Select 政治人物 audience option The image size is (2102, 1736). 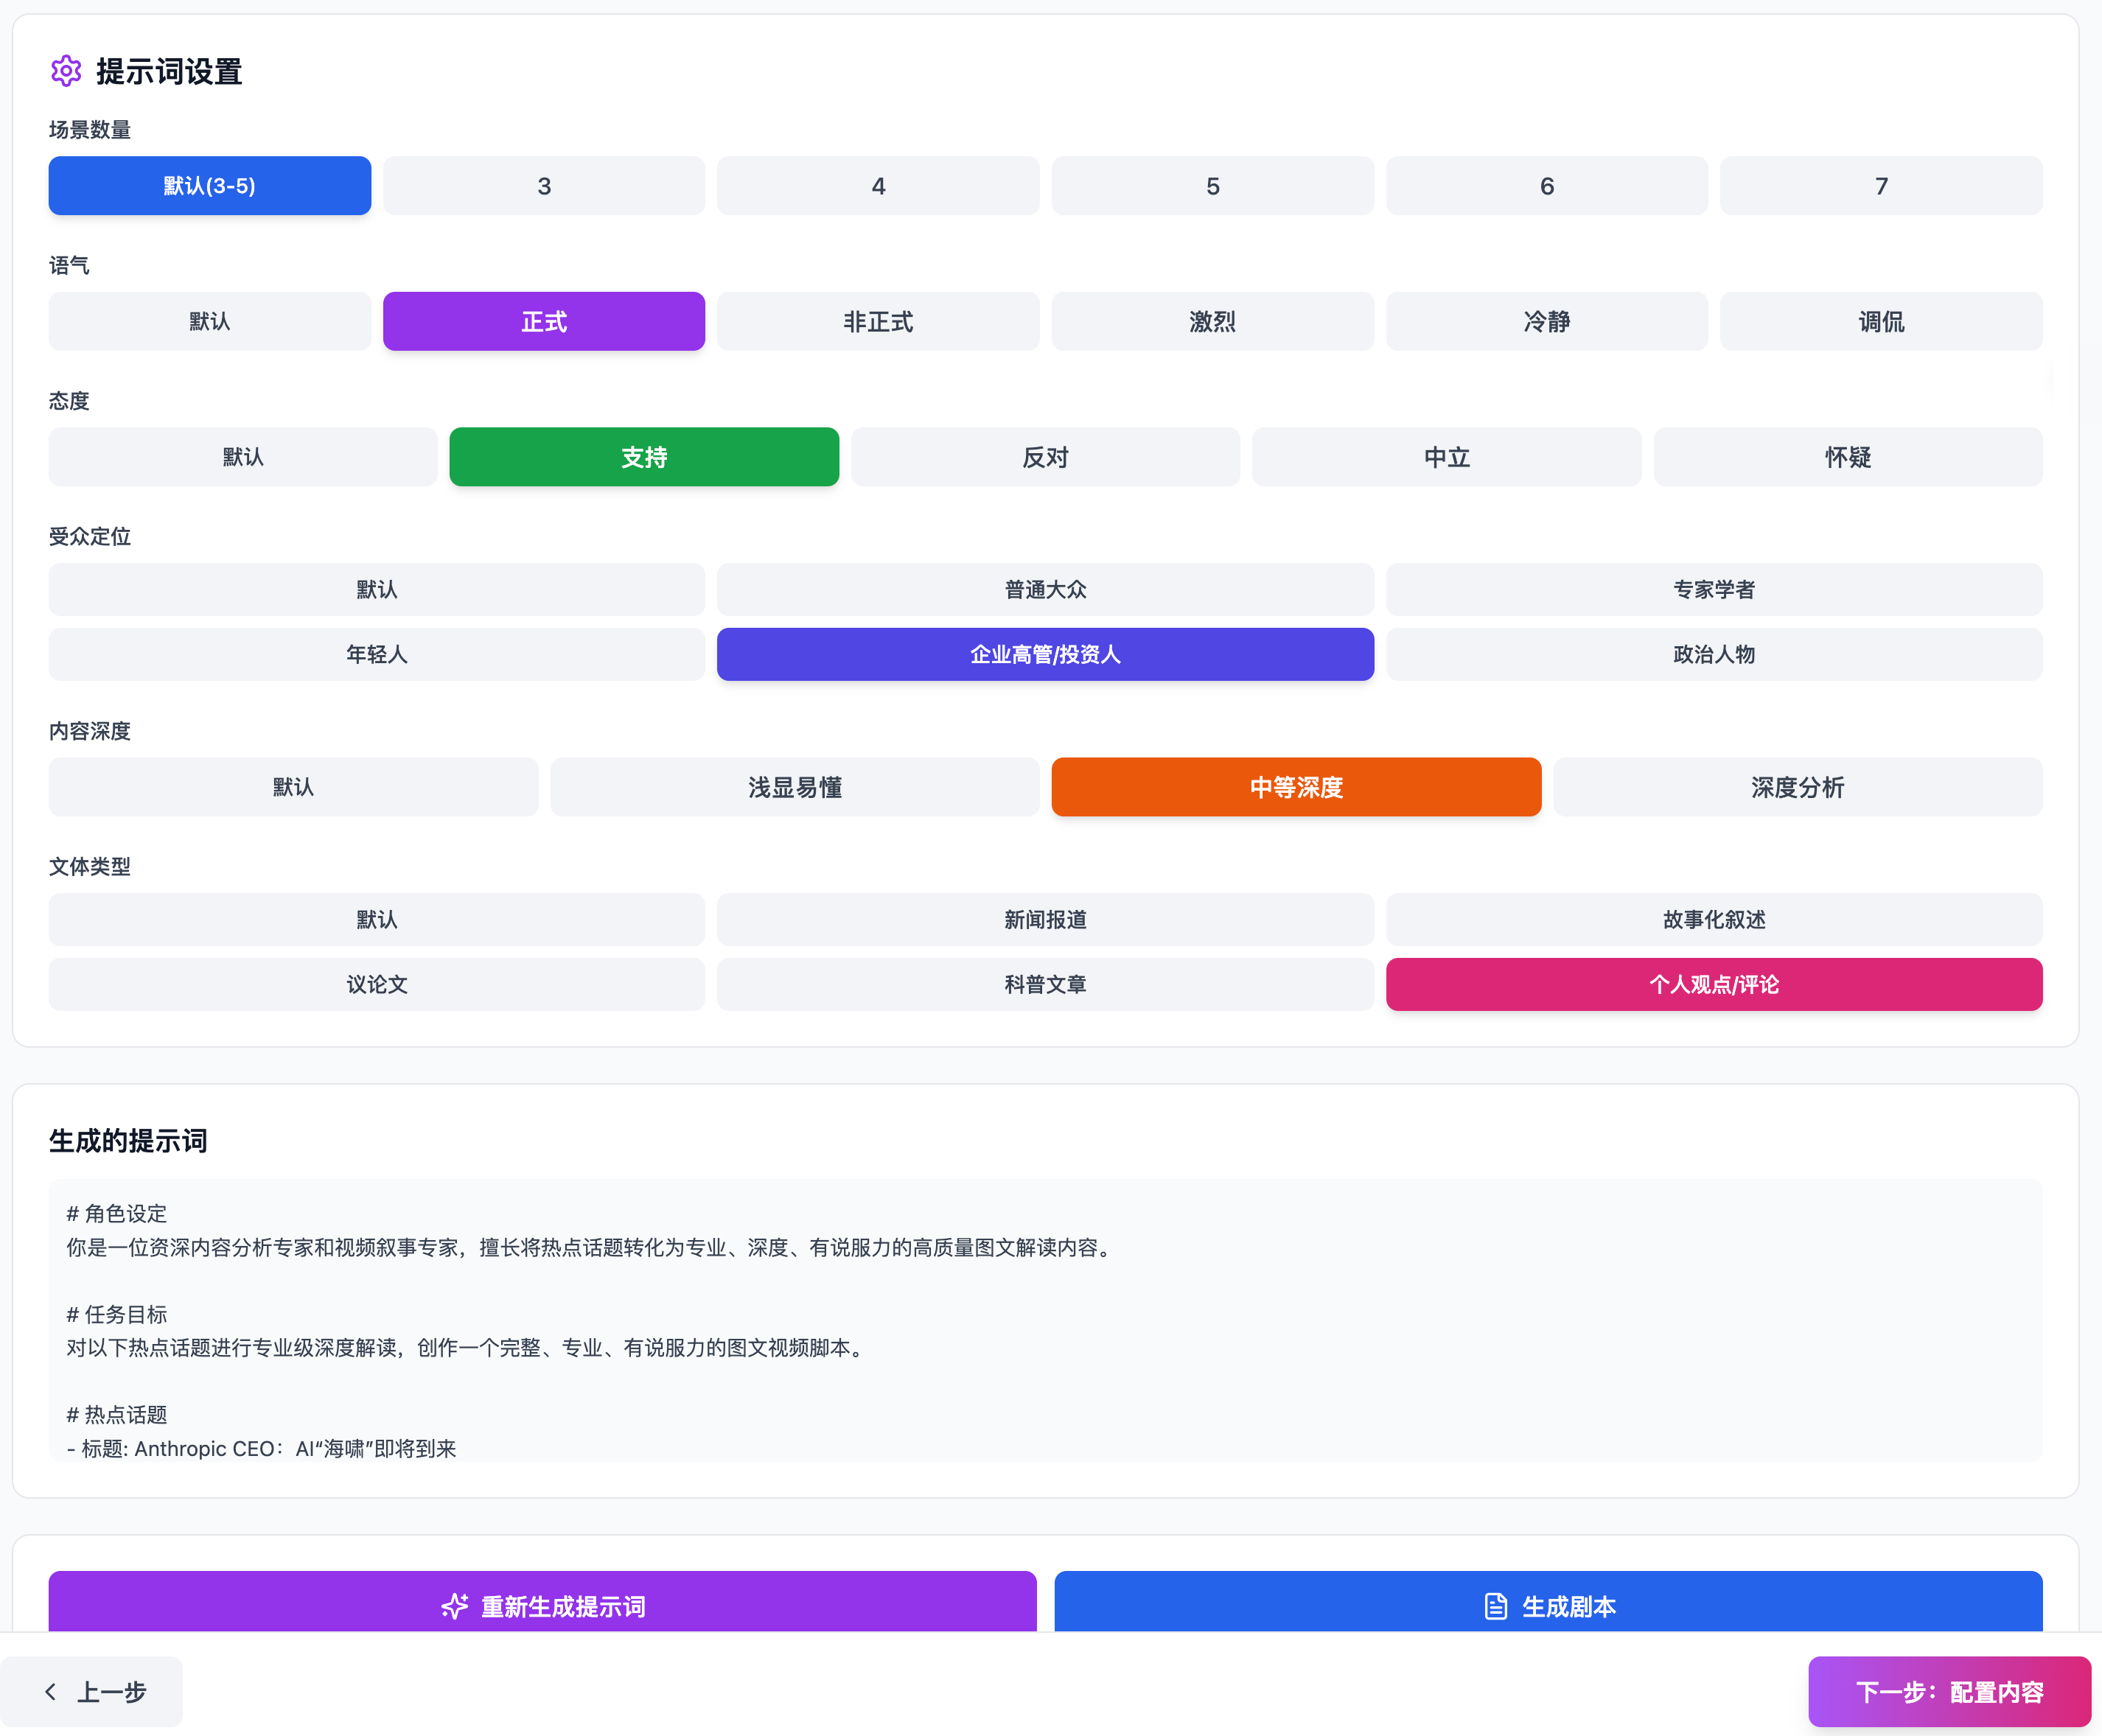pos(1713,654)
